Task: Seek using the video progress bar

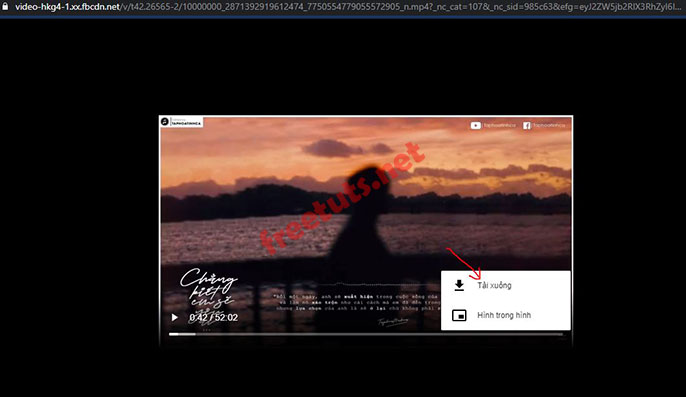Action: coord(366,334)
